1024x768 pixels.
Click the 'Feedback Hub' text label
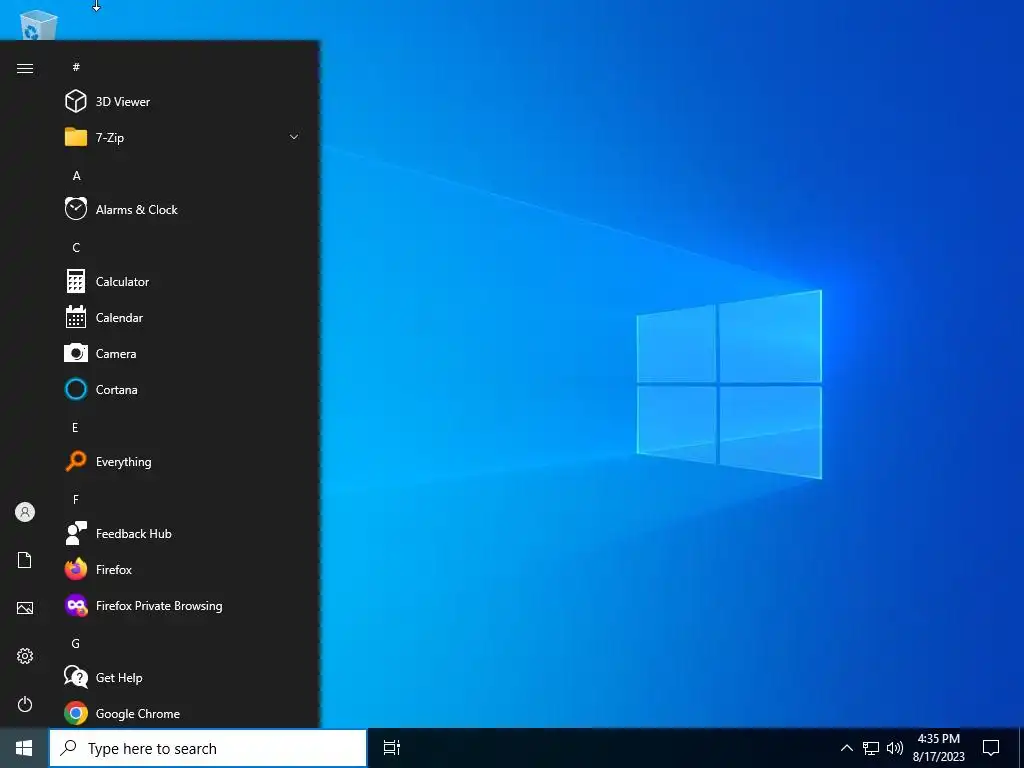pyautogui.click(x=133, y=534)
